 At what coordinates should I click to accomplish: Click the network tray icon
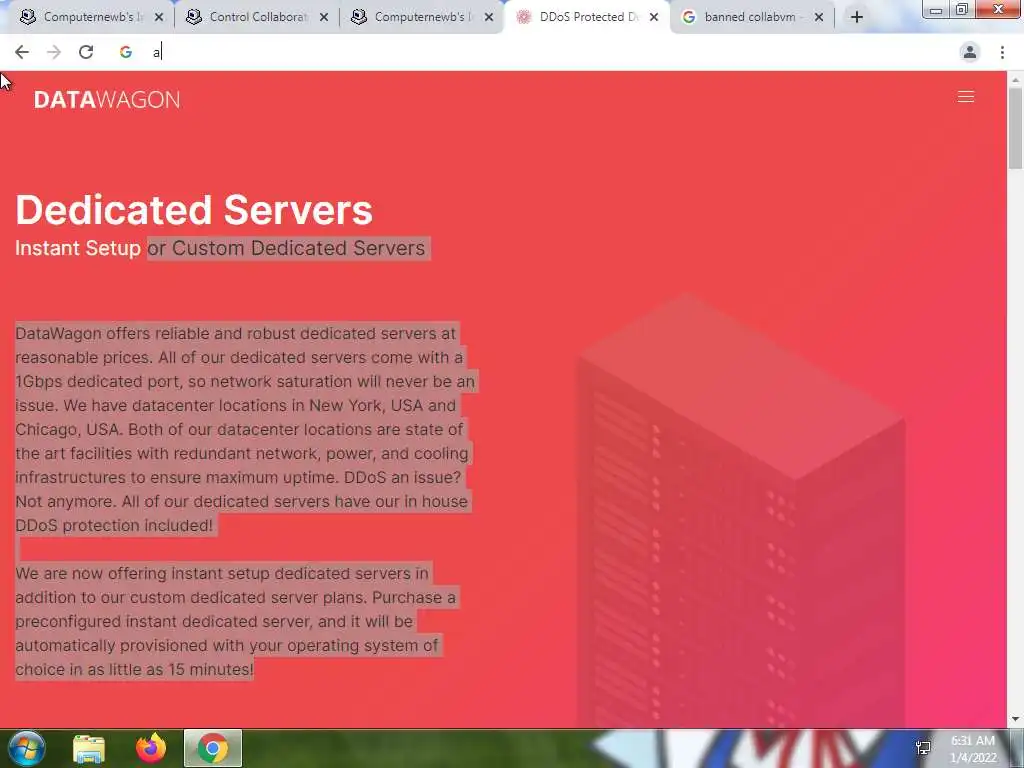(923, 748)
